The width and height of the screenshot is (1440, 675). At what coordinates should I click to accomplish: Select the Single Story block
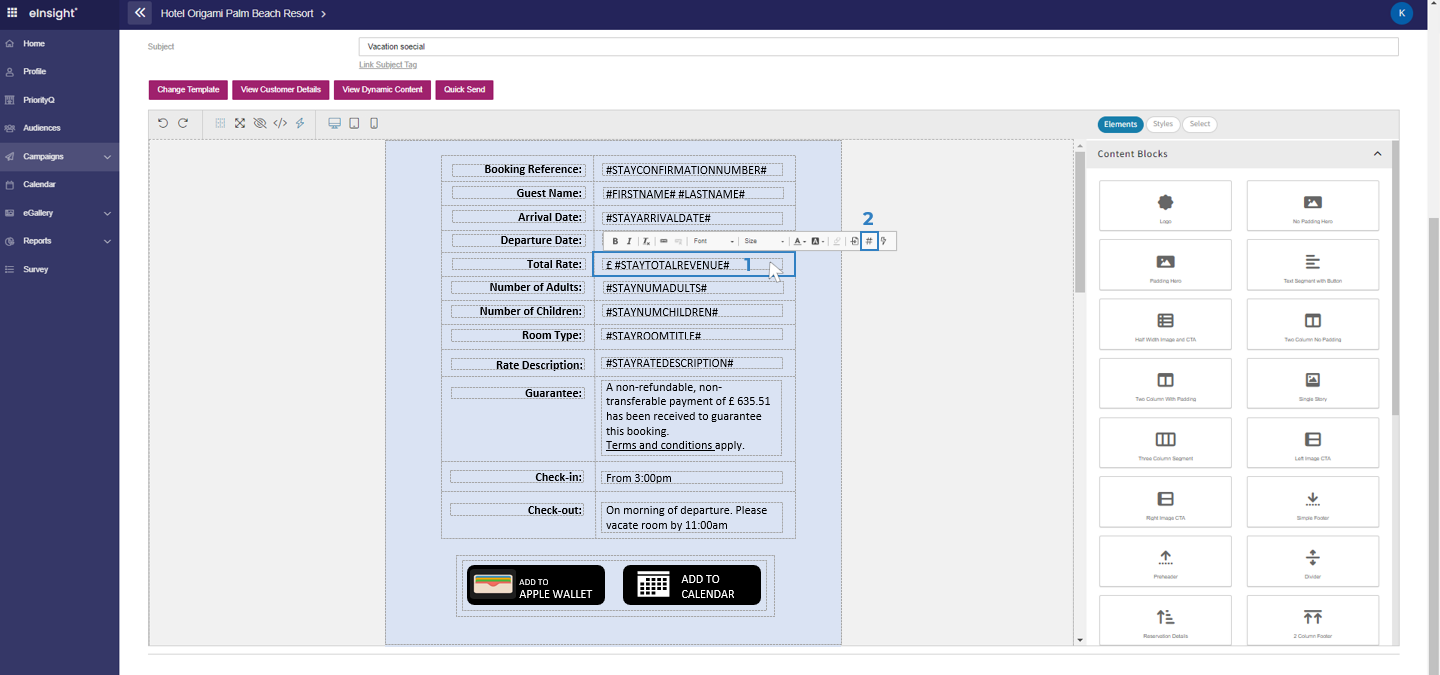tap(1313, 383)
